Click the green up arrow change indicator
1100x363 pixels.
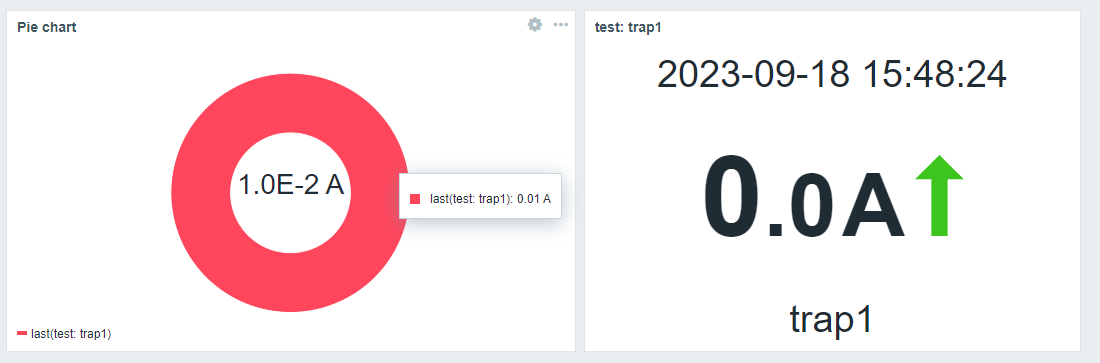939,196
